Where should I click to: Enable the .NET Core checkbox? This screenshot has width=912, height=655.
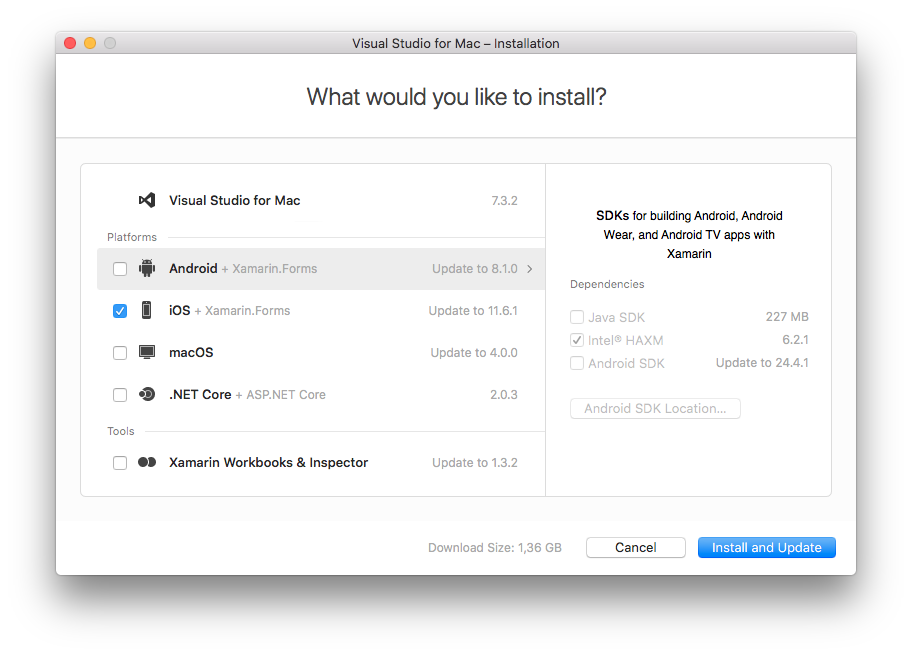click(x=120, y=394)
